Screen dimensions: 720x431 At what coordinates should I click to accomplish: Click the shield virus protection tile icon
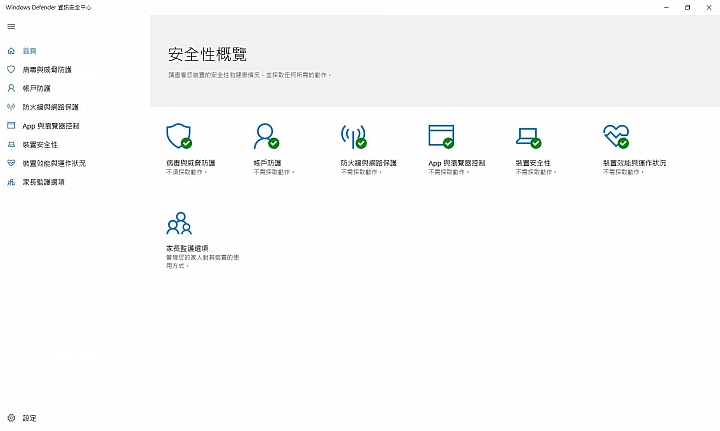pyautogui.click(x=179, y=136)
